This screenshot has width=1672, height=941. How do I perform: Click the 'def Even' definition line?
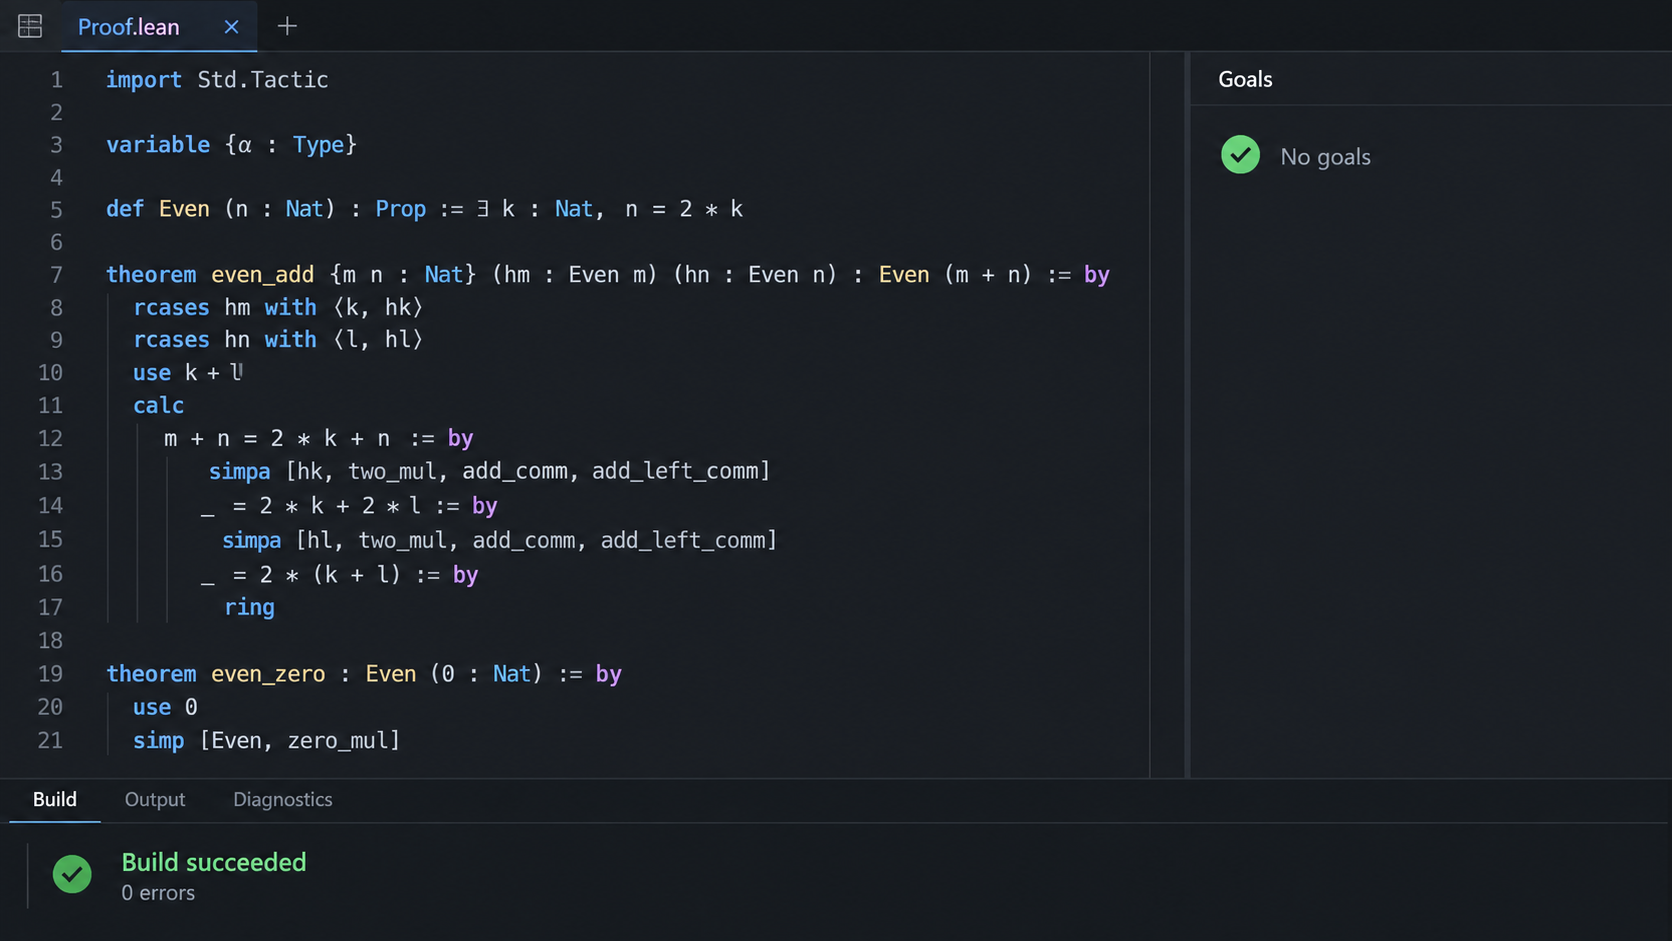(424, 209)
